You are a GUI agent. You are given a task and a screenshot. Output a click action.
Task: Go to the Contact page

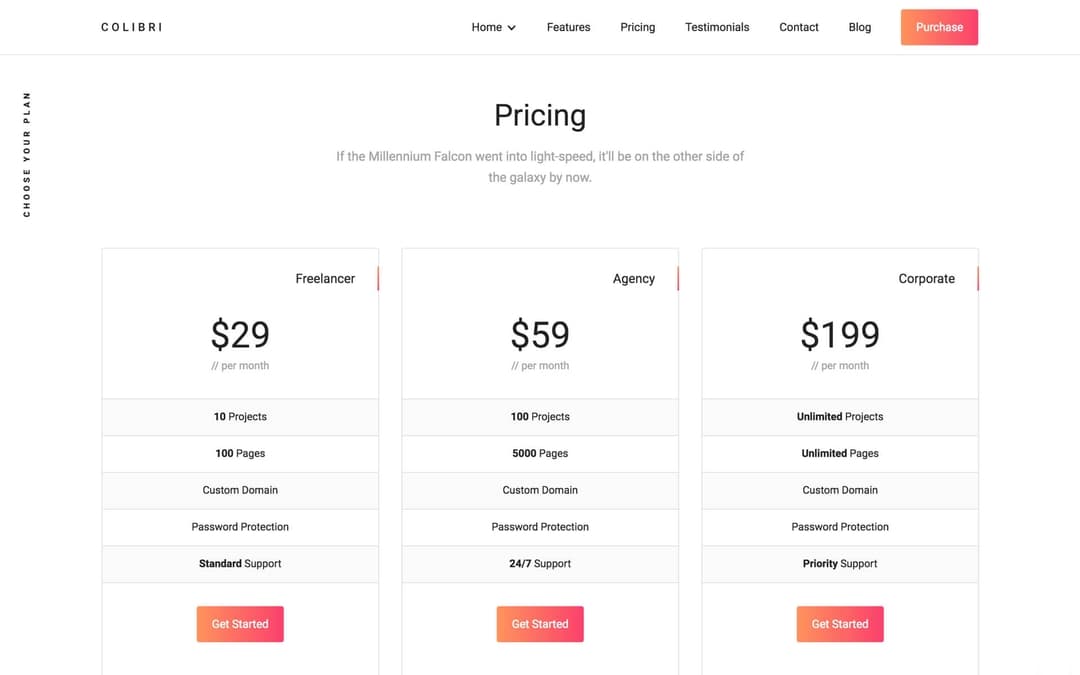click(x=798, y=27)
